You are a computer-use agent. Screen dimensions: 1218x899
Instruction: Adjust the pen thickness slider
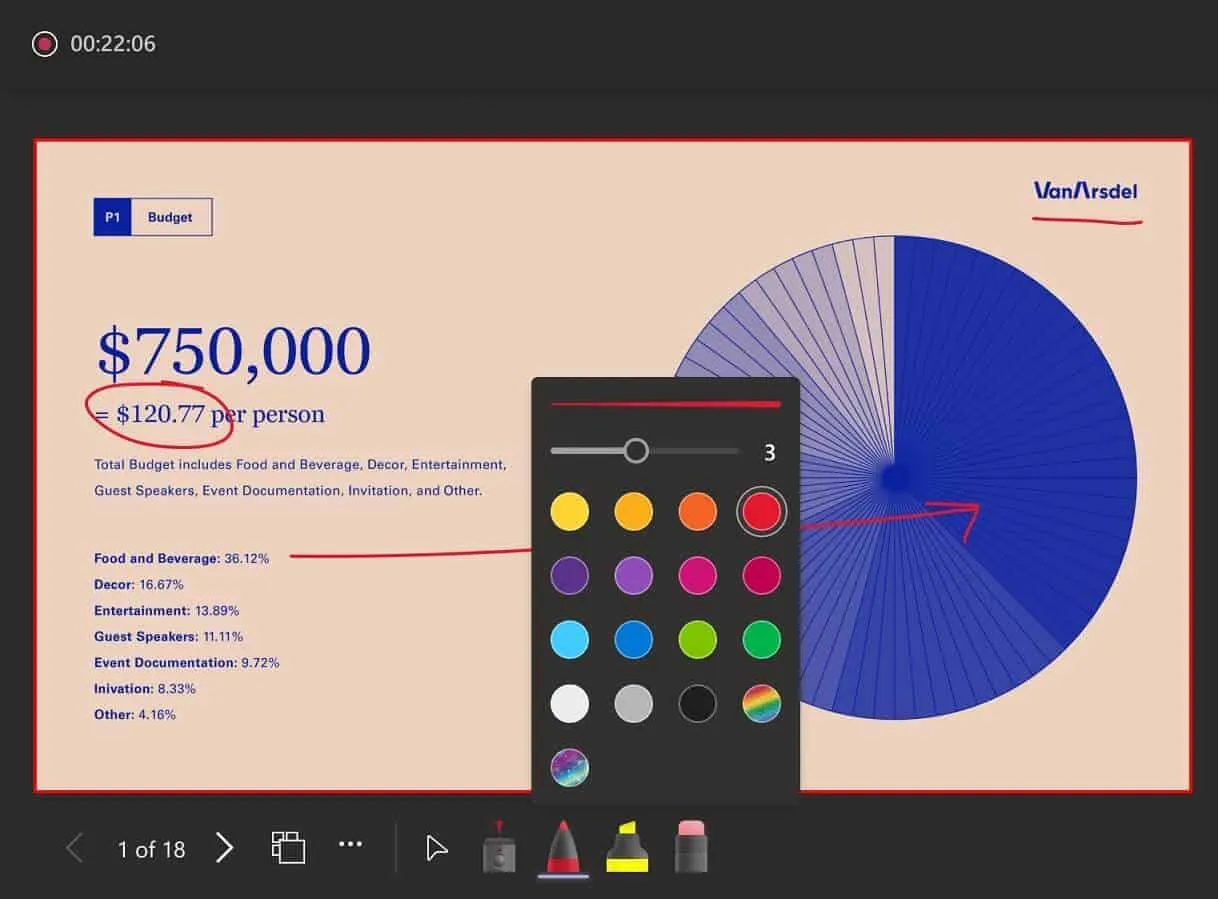pos(637,451)
